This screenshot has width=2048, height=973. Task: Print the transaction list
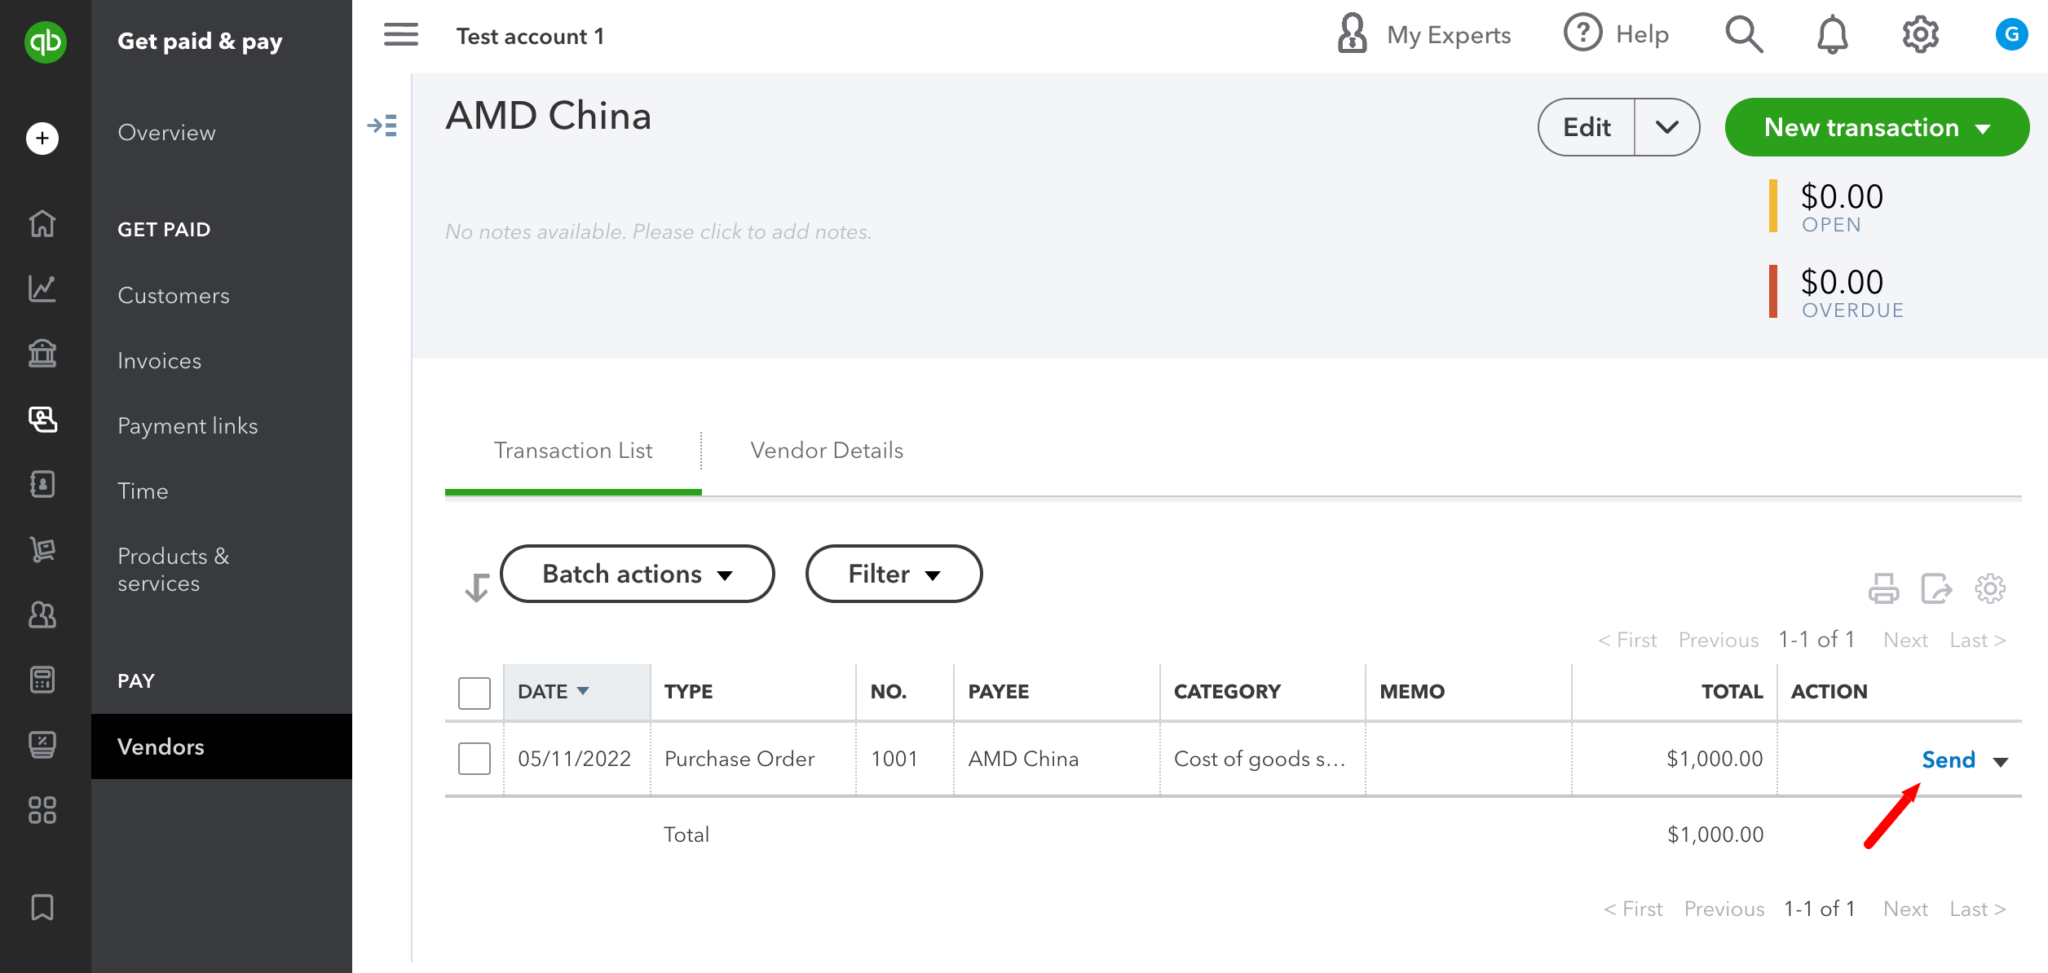pyautogui.click(x=1884, y=589)
